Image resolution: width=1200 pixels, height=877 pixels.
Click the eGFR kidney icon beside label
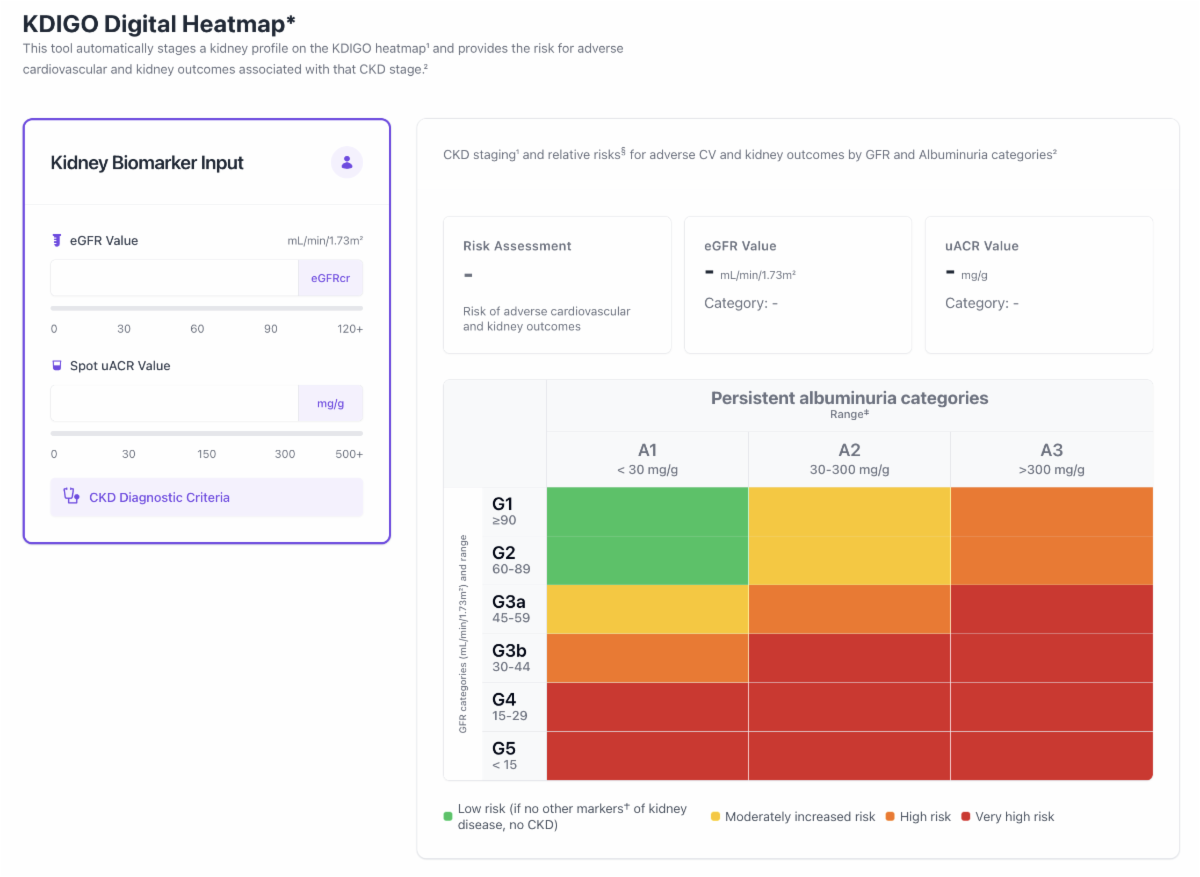point(57,240)
